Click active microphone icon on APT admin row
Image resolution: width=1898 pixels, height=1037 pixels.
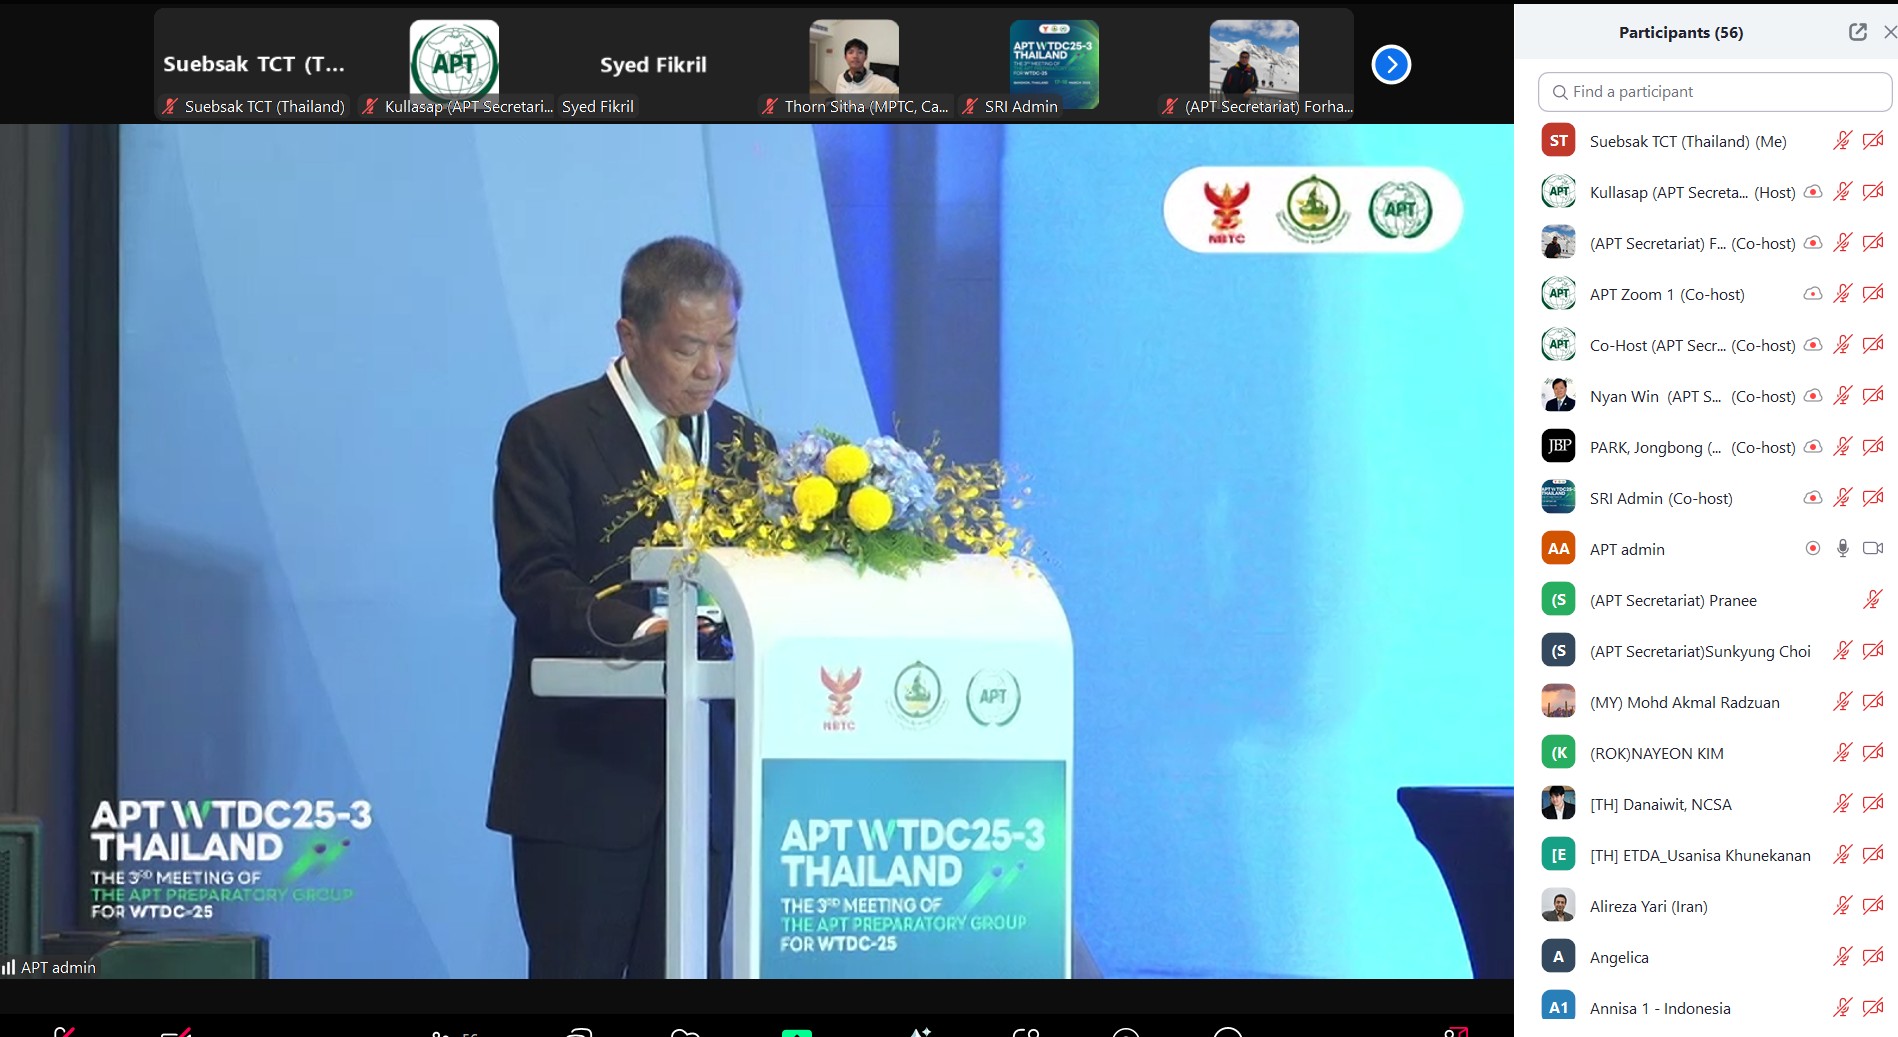[x=1842, y=548]
